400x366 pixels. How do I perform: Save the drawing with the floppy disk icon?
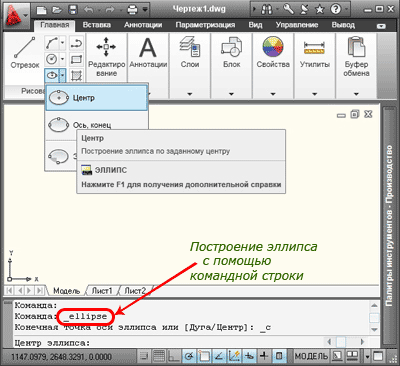(x=73, y=10)
